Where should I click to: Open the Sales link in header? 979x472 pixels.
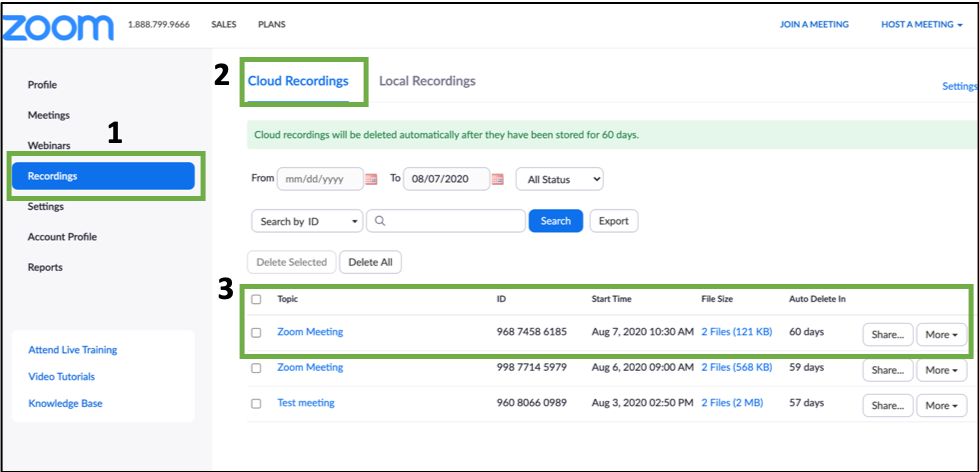pos(224,24)
